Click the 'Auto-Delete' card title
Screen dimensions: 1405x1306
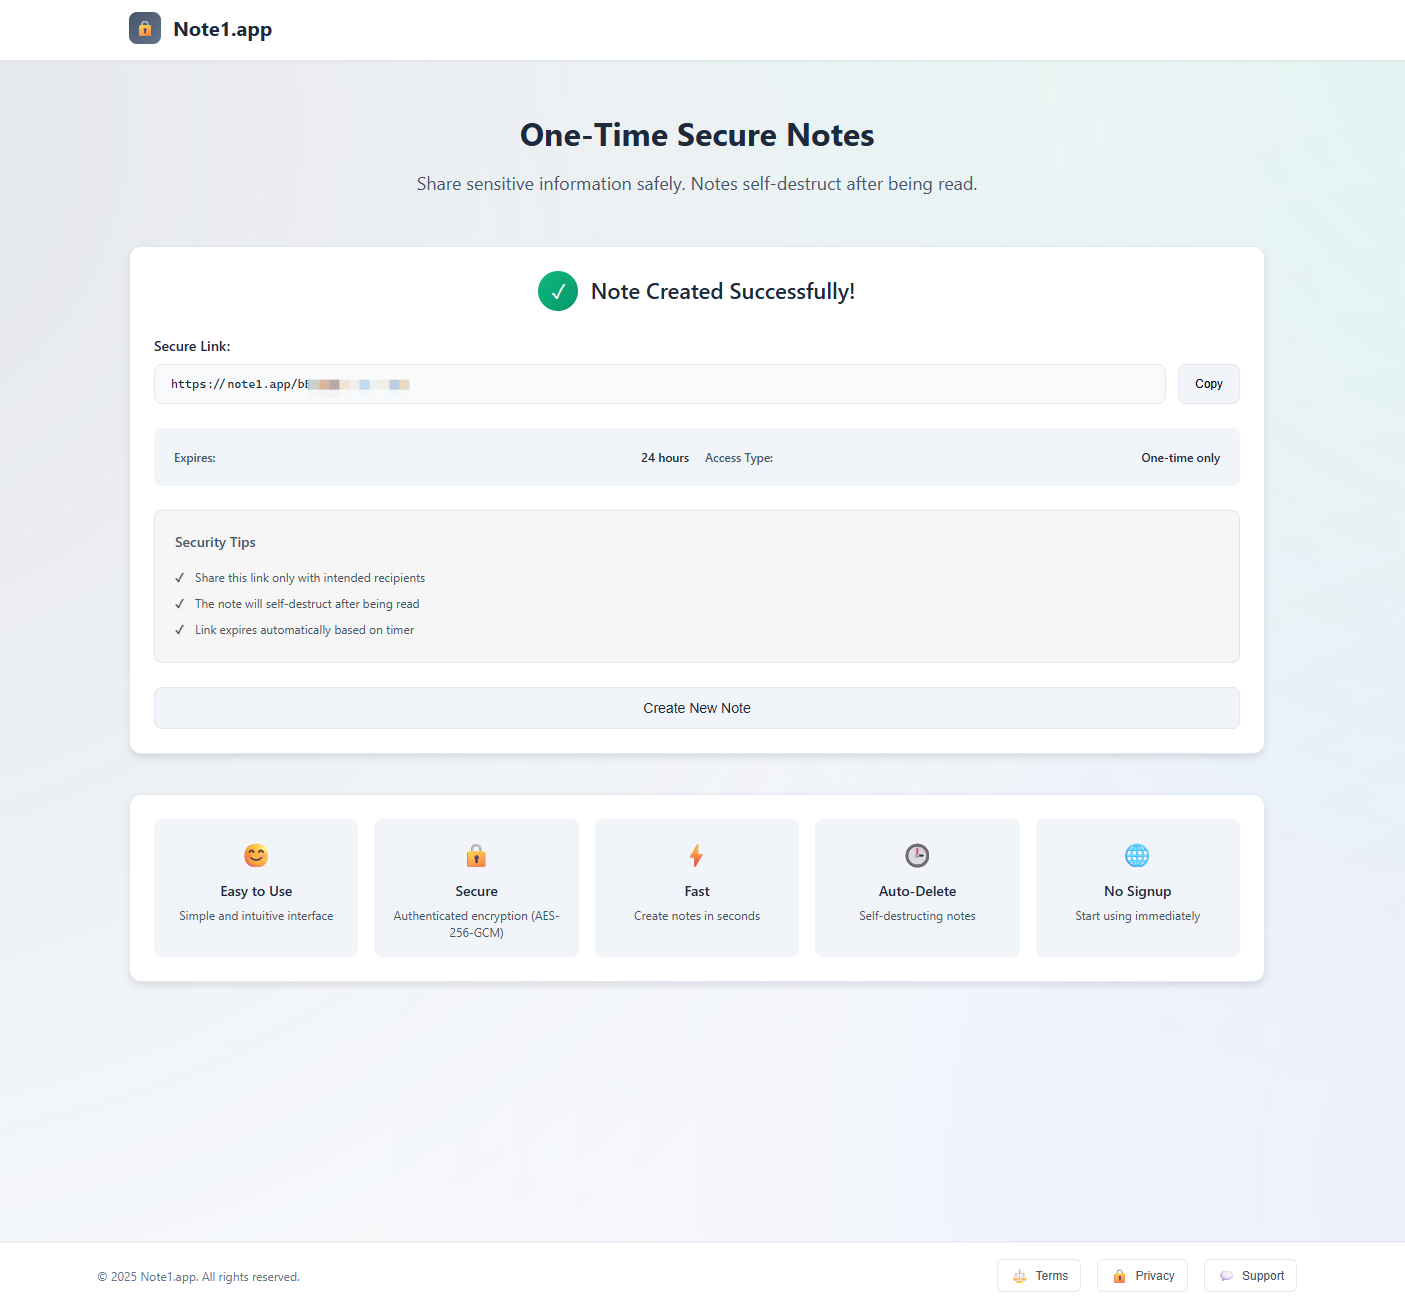point(917,891)
